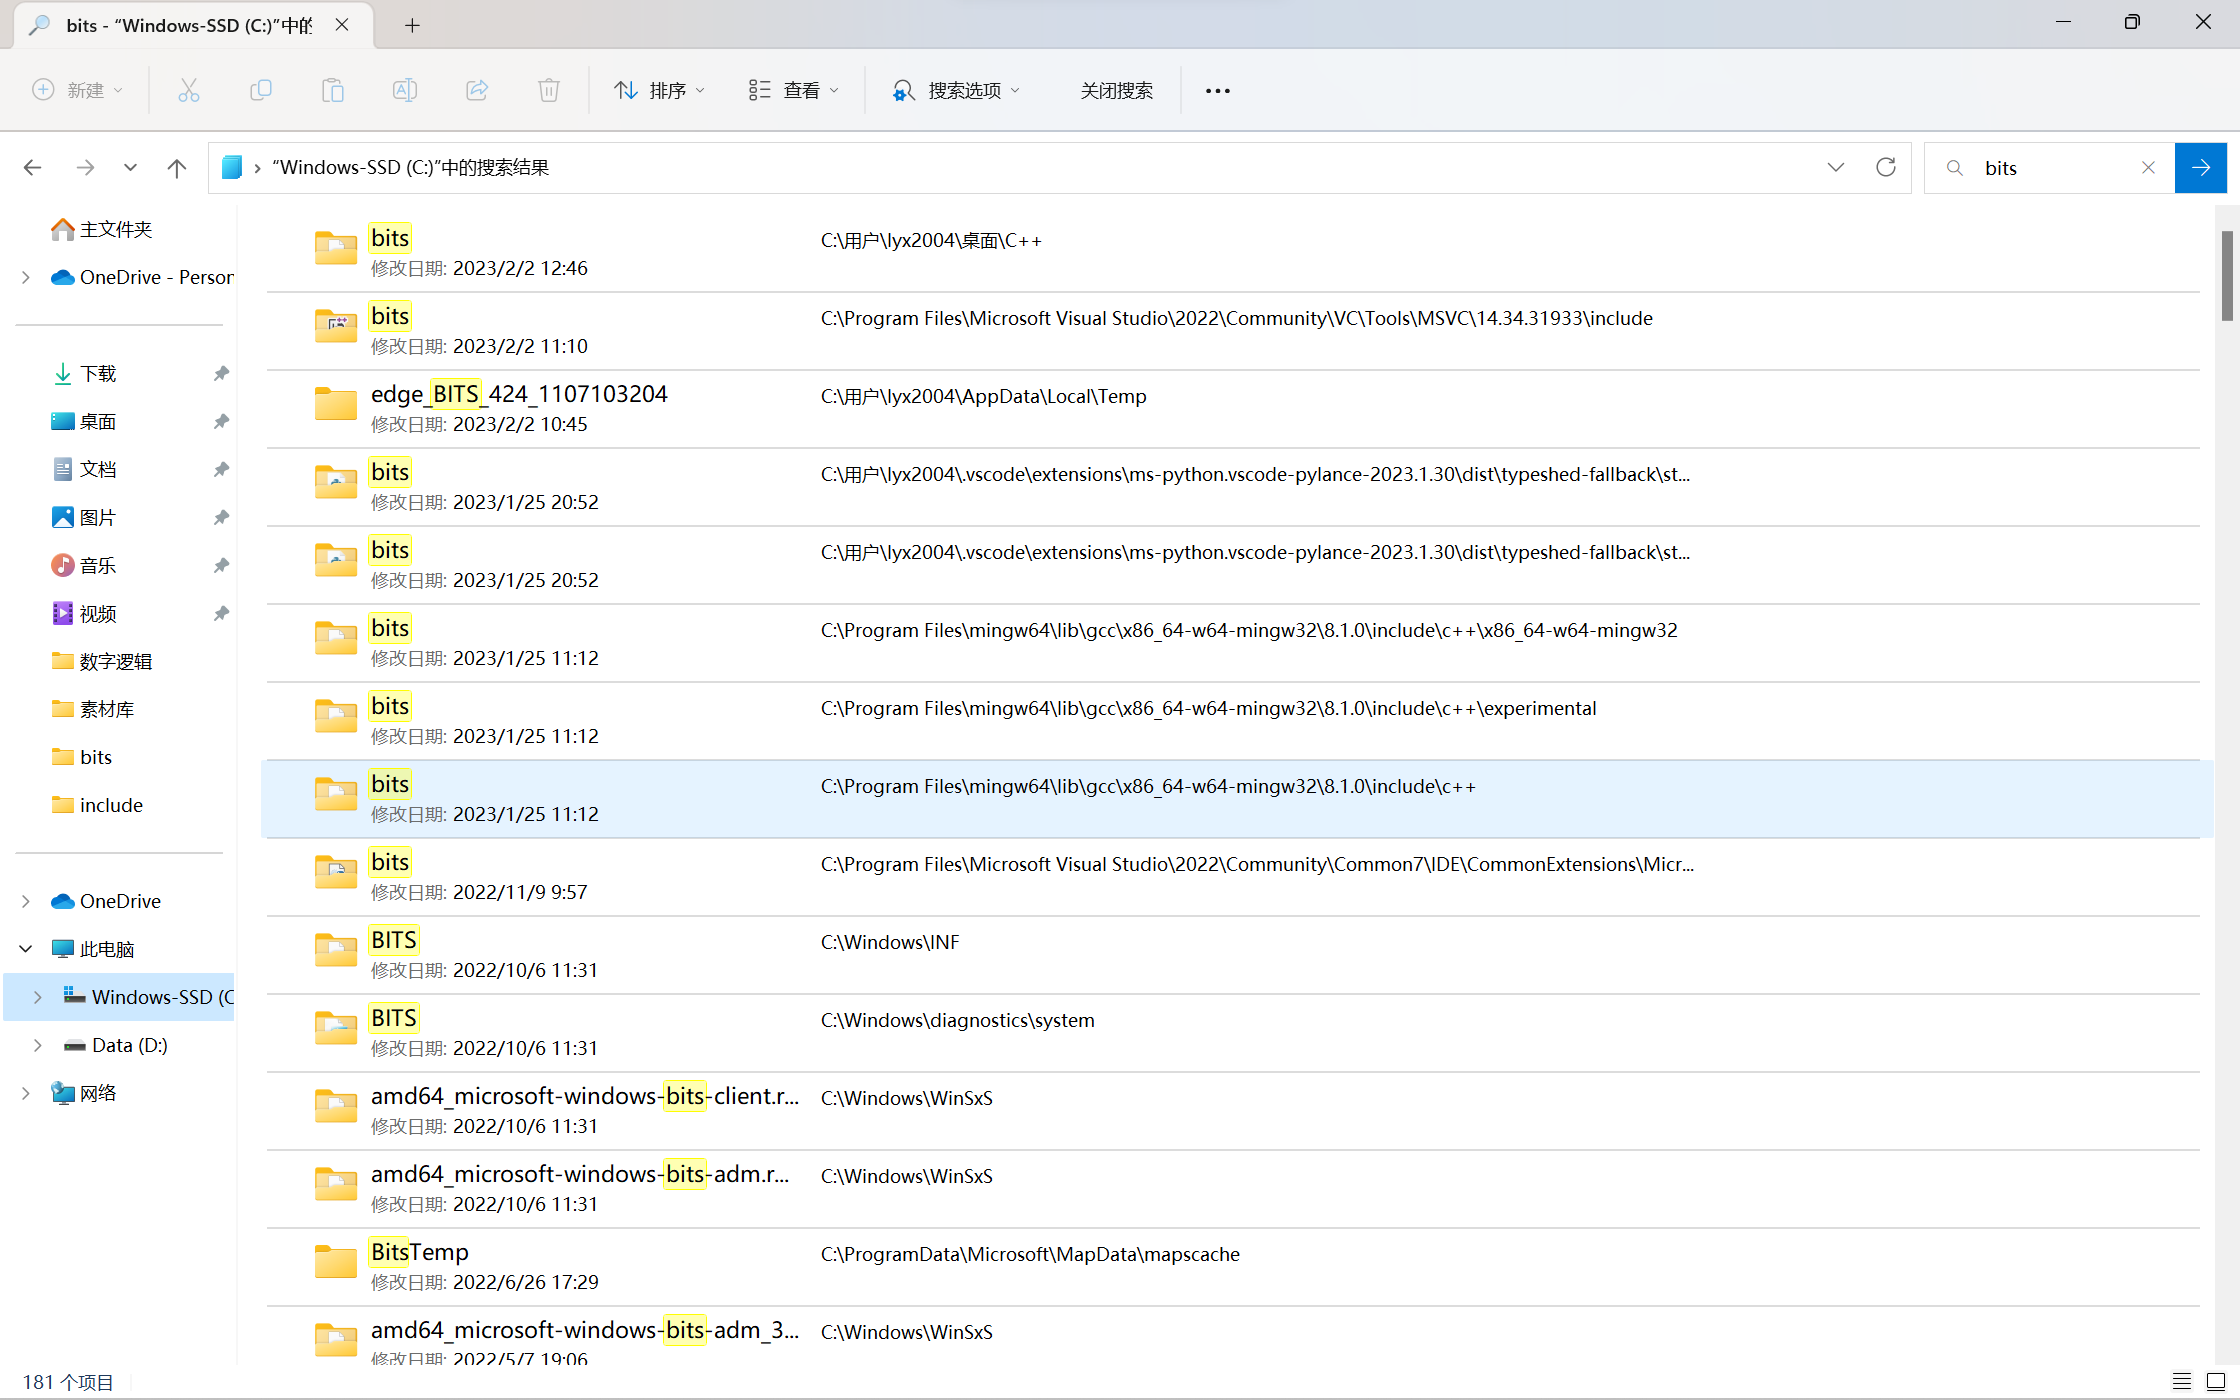Click the address bar path text

411,167
